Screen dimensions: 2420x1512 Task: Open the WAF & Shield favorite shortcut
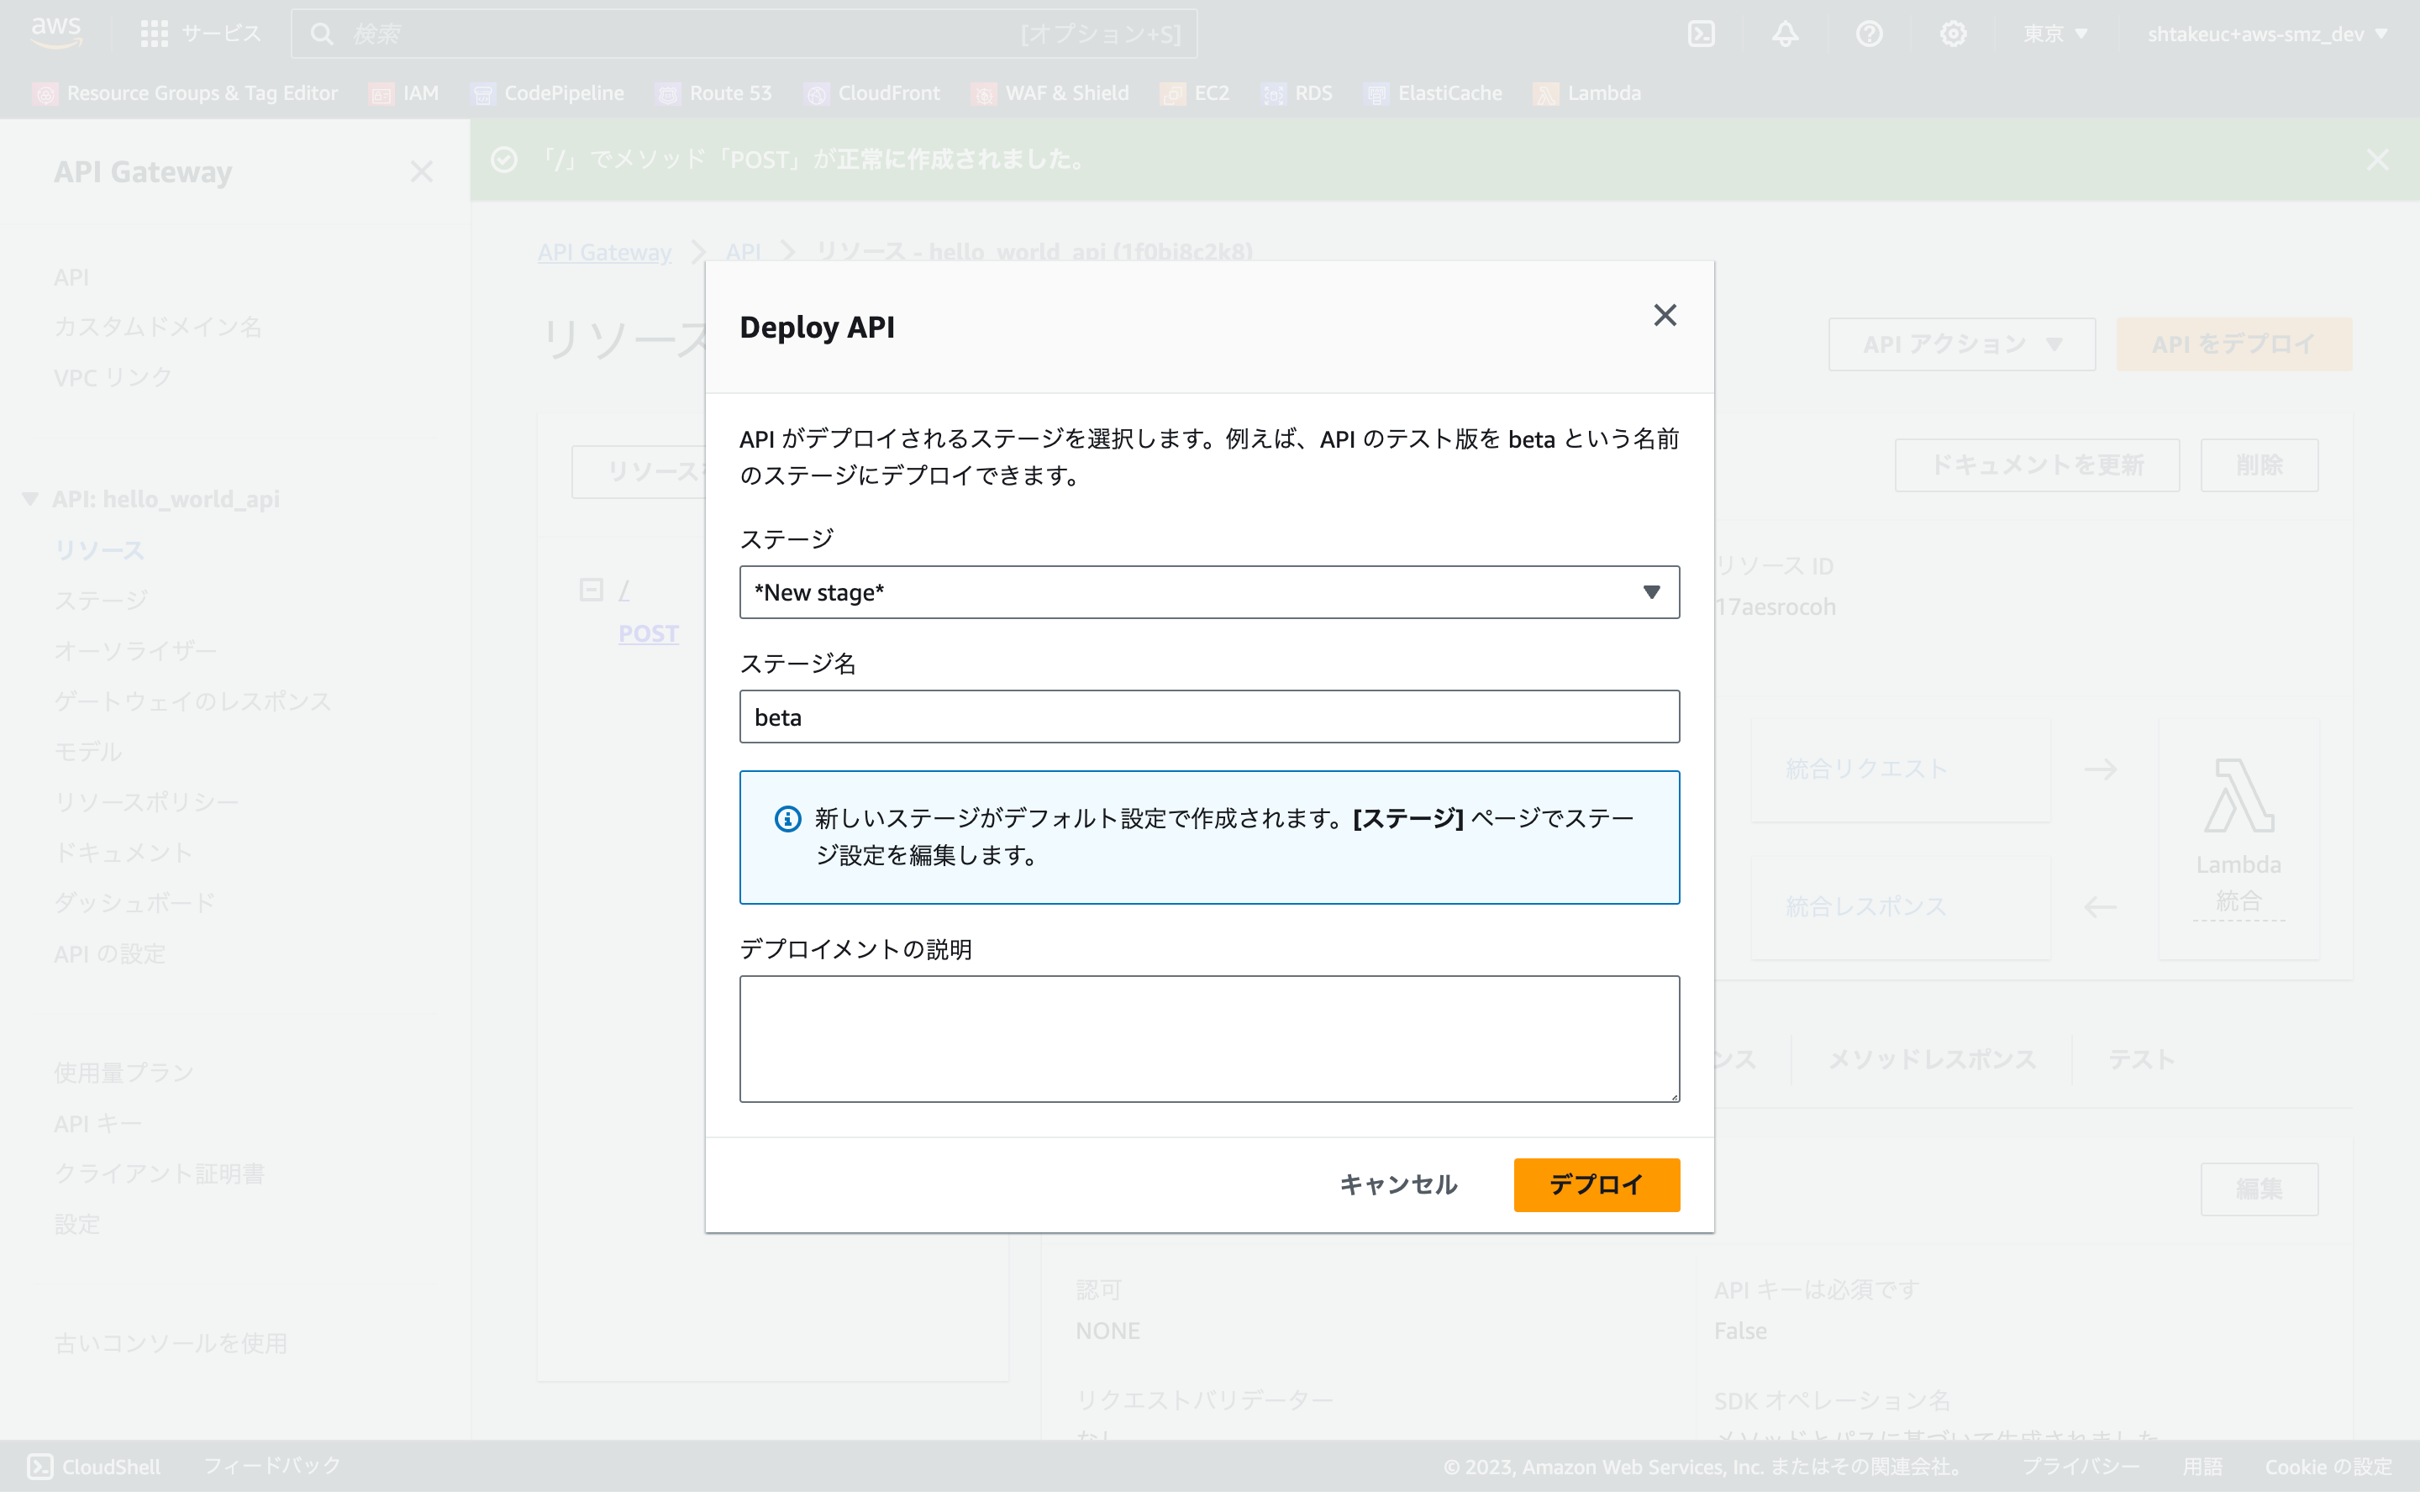pos(1050,93)
